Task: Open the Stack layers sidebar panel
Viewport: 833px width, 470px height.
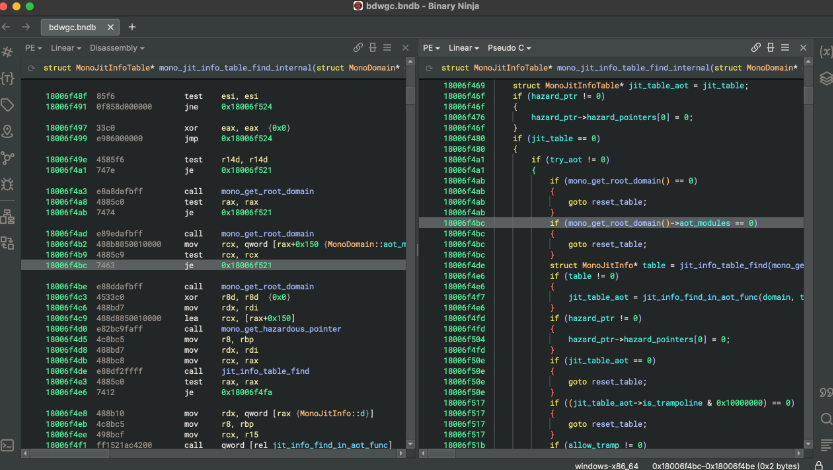Action: (x=825, y=77)
